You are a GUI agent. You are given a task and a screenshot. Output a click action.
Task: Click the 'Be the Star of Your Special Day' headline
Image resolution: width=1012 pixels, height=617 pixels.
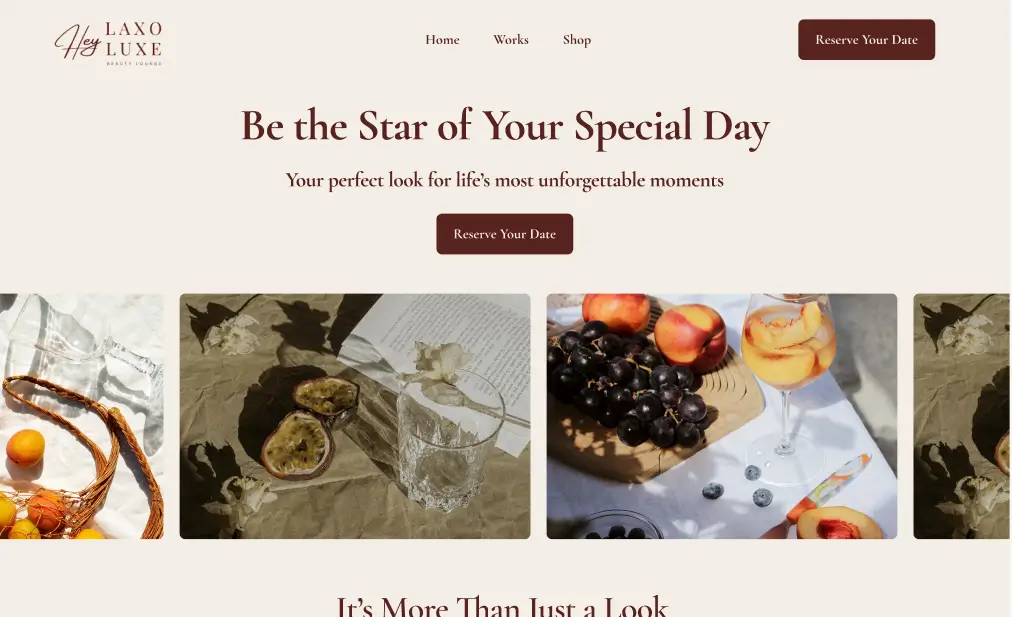[505, 127]
